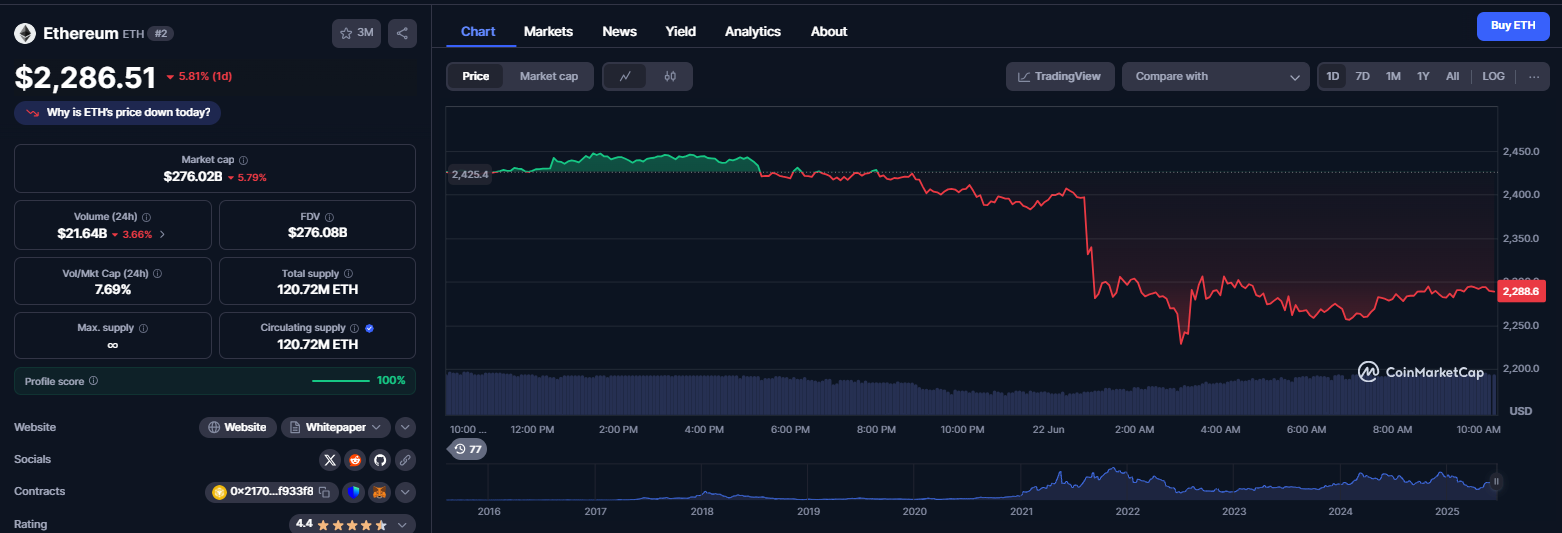1562x533 pixels.
Task: Expand the Whitepaper dropdown
Action: point(335,427)
